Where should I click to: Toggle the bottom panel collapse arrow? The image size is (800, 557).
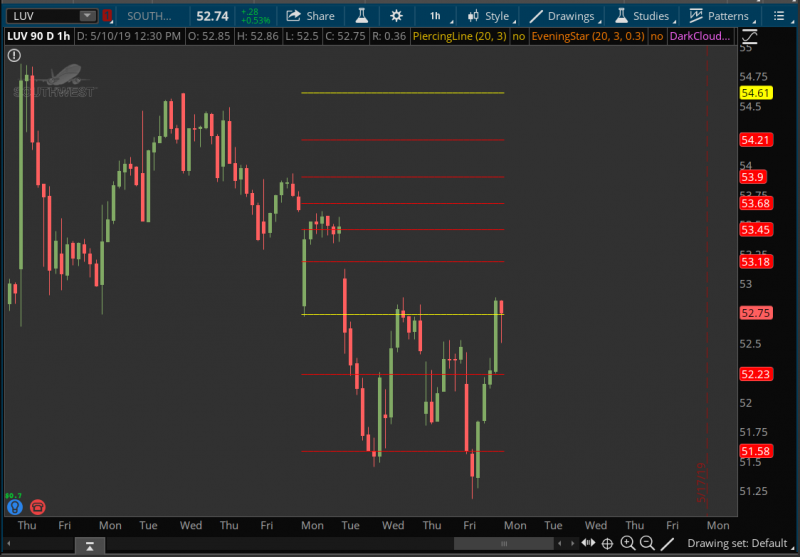90,545
